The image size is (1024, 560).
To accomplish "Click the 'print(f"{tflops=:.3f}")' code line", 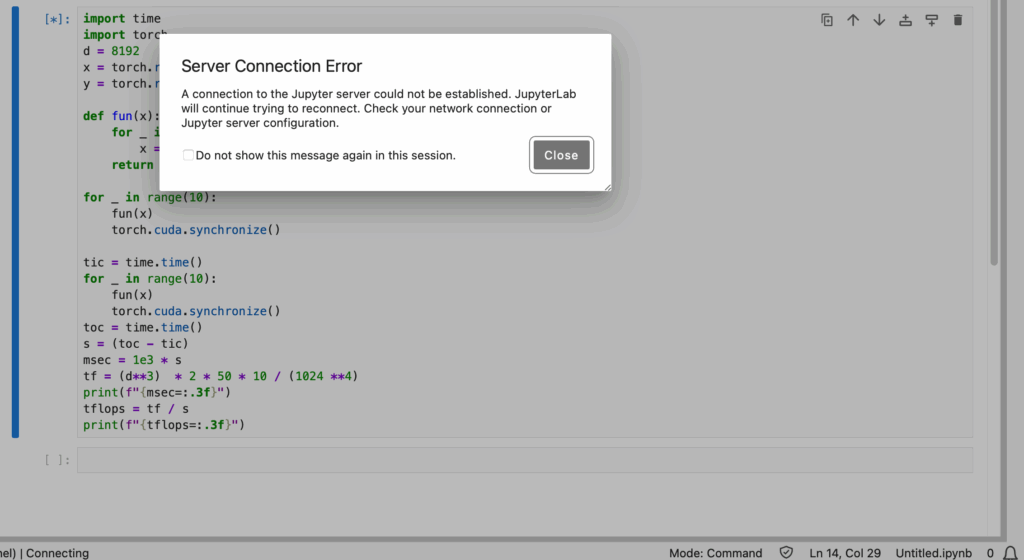I will point(164,425).
